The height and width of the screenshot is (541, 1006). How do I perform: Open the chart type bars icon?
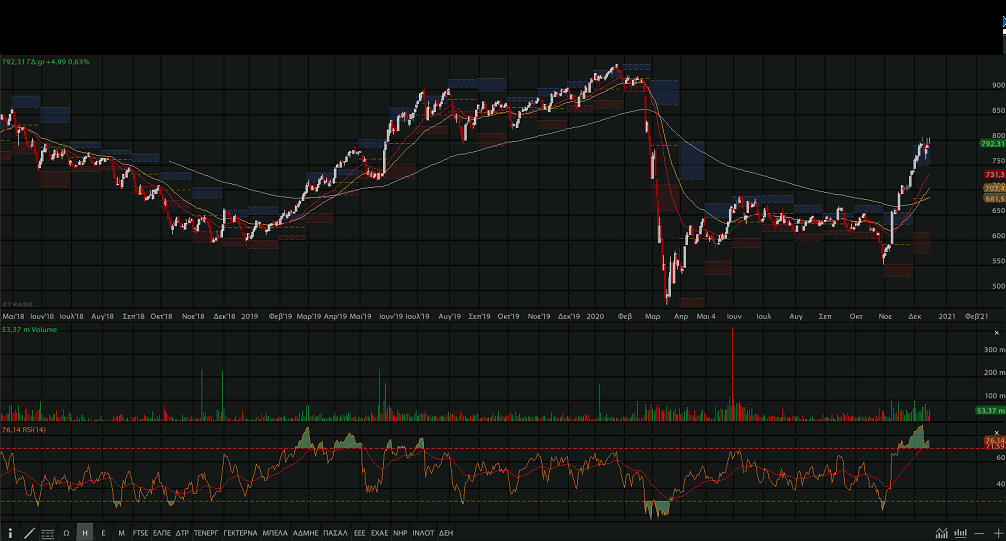pos(960,533)
